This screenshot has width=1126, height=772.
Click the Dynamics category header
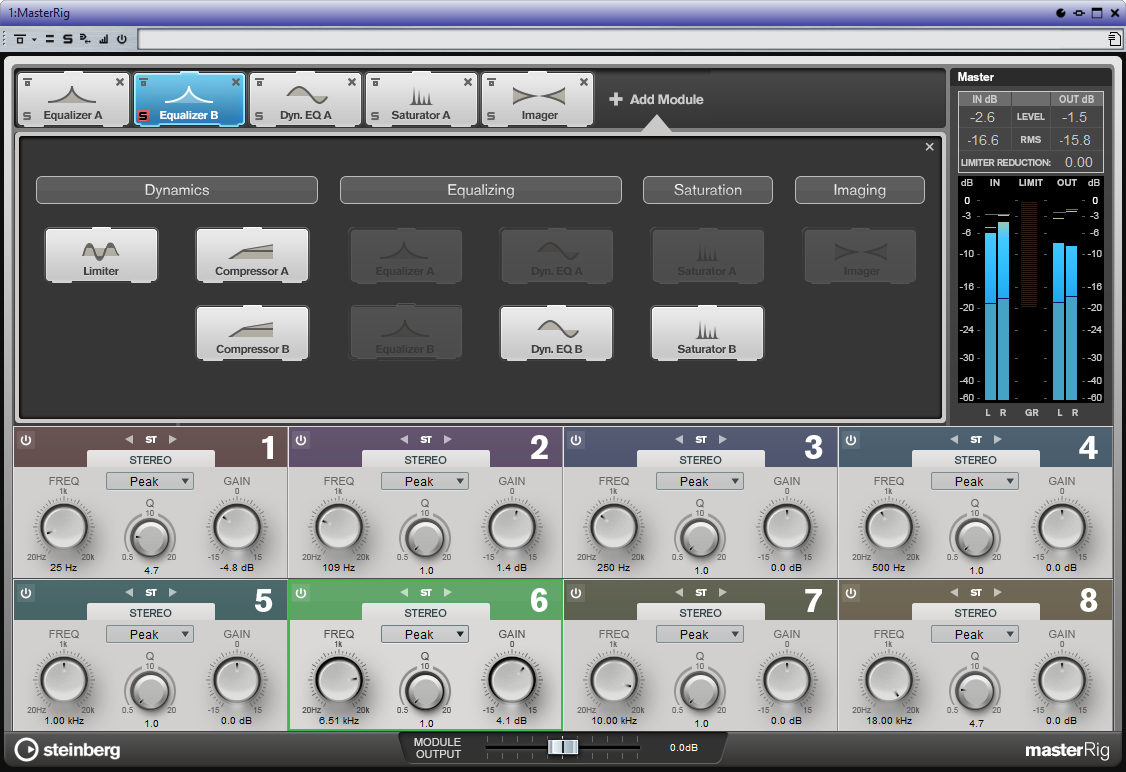click(177, 190)
